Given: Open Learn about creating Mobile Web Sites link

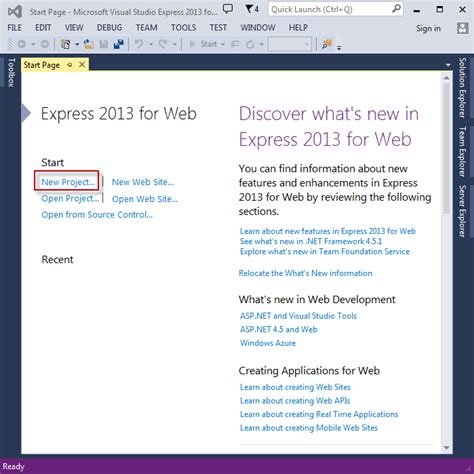Looking at the screenshot, I should (309, 428).
